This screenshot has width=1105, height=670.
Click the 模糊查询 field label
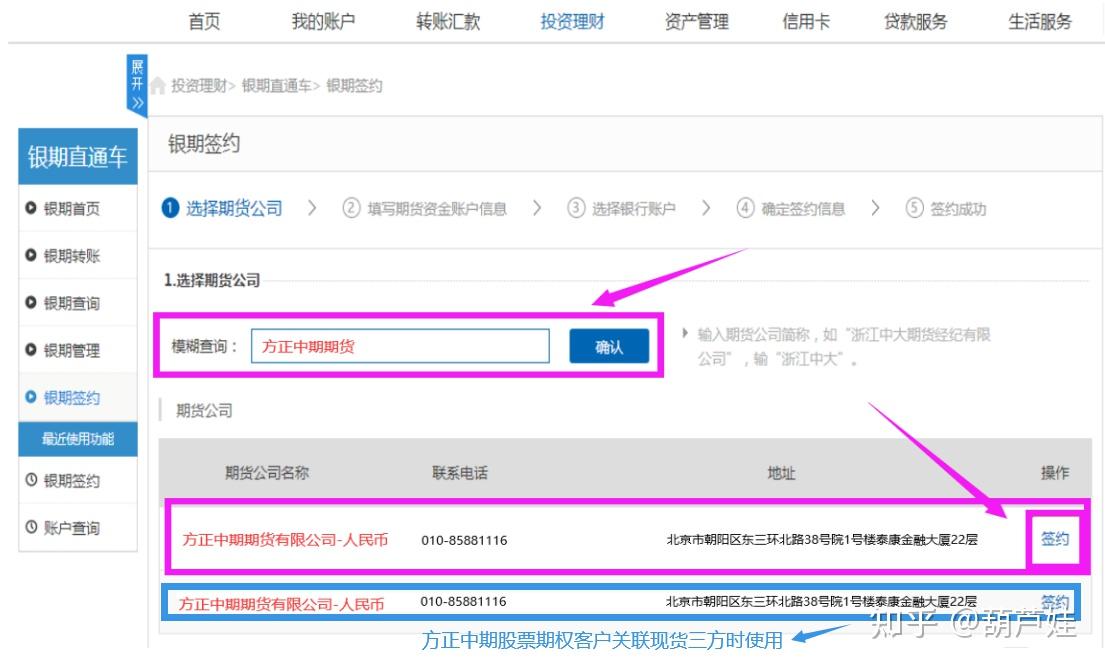point(204,346)
